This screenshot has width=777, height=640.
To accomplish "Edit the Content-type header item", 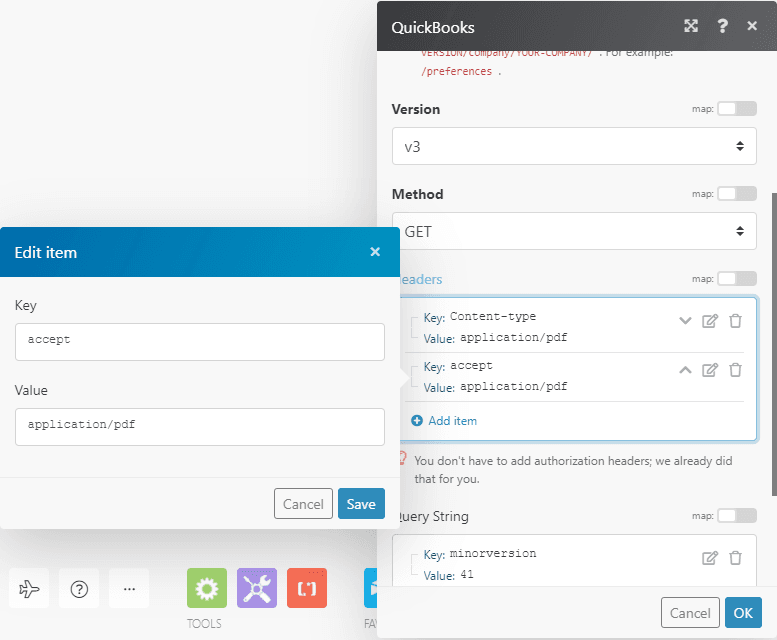I will [x=710, y=321].
